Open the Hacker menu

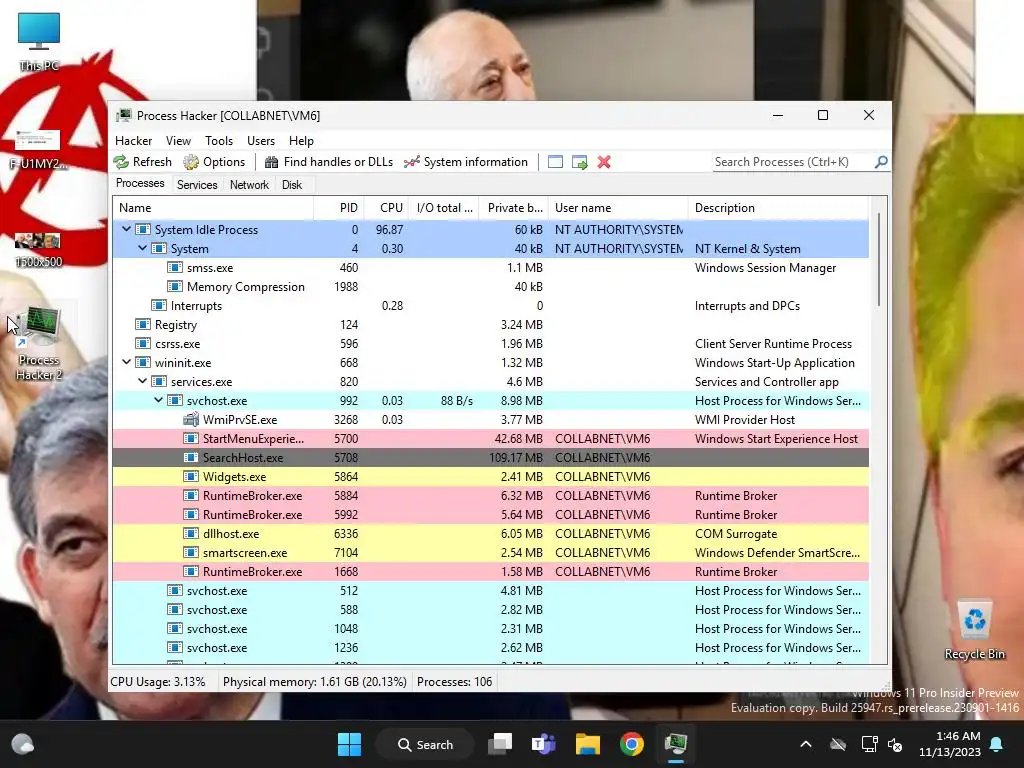(x=133, y=140)
